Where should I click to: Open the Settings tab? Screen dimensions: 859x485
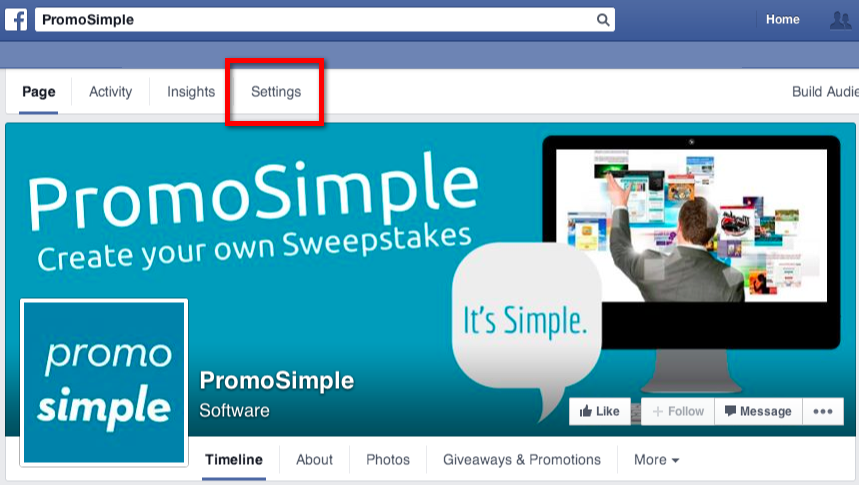pyautogui.click(x=276, y=92)
